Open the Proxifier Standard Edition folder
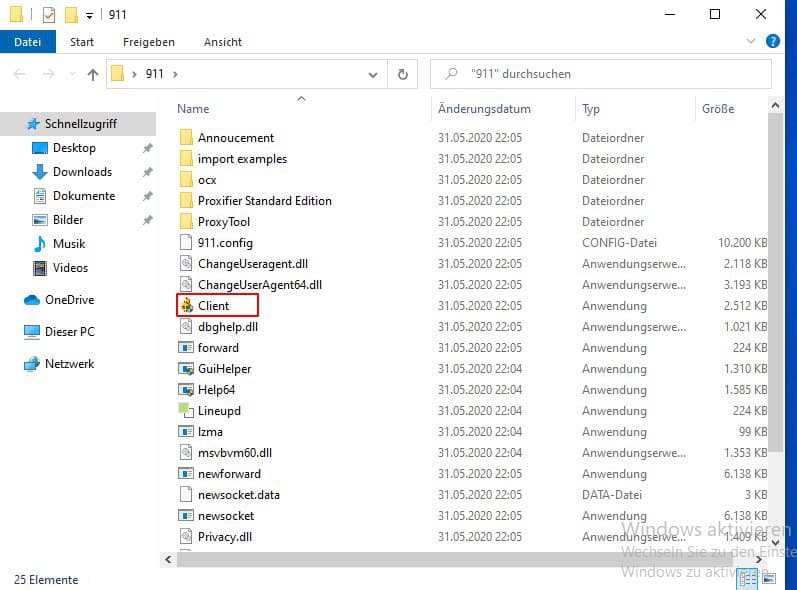The width and height of the screenshot is (797, 590). [x=264, y=201]
